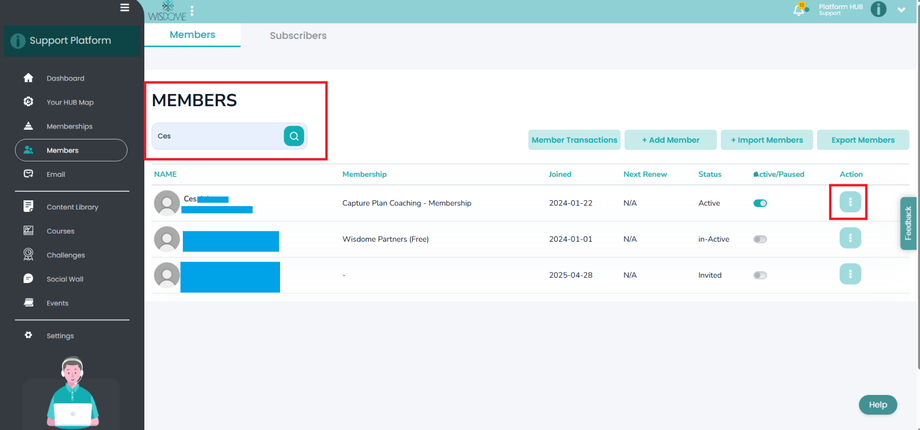The width and height of the screenshot is (920, 430).
Task: Click the Joined column header
Action: (x=560, y=174)
